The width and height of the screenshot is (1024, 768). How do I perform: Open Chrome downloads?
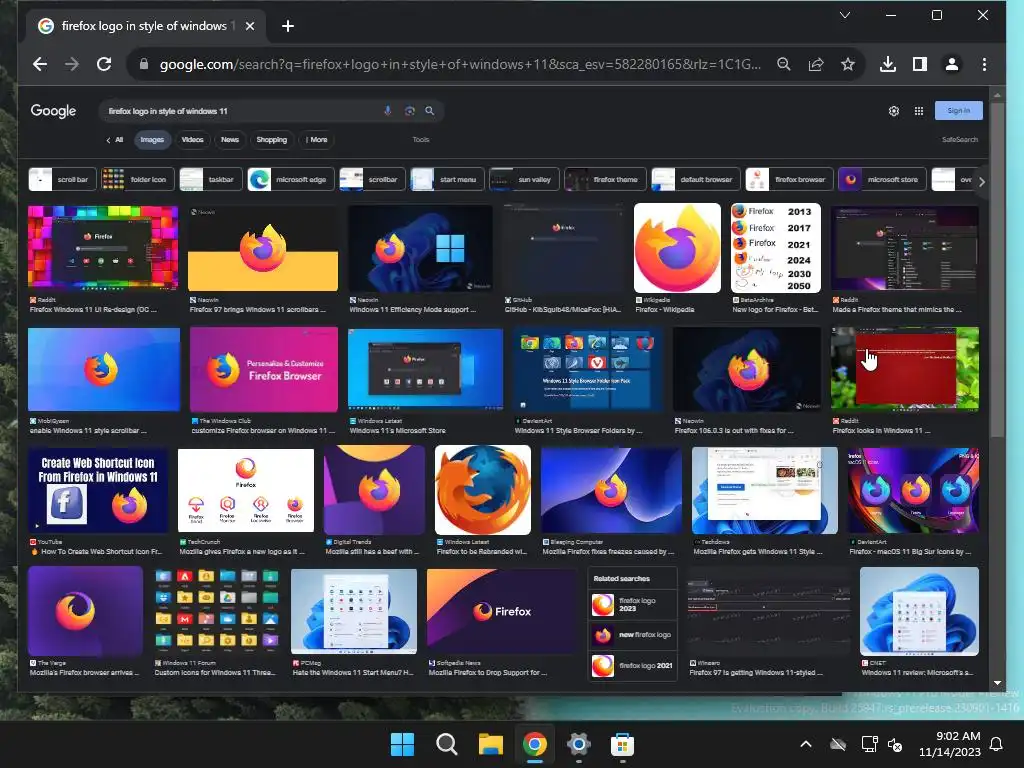click(888, 64)
